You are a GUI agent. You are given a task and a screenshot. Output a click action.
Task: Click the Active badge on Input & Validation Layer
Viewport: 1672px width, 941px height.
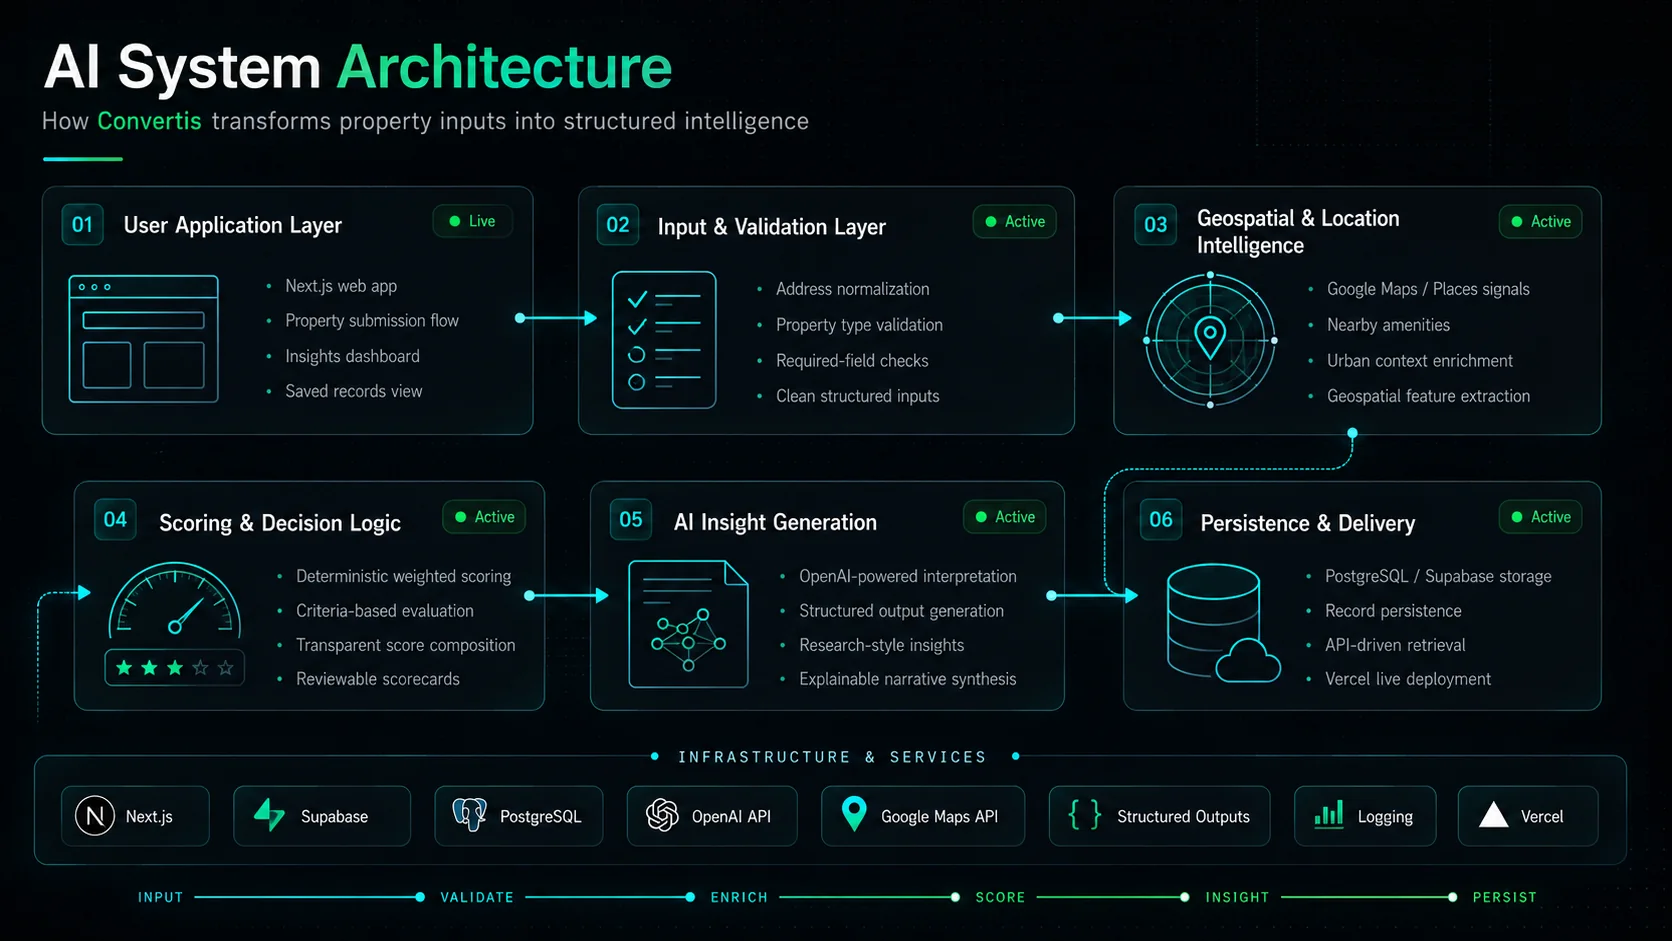pos(1015,221)
